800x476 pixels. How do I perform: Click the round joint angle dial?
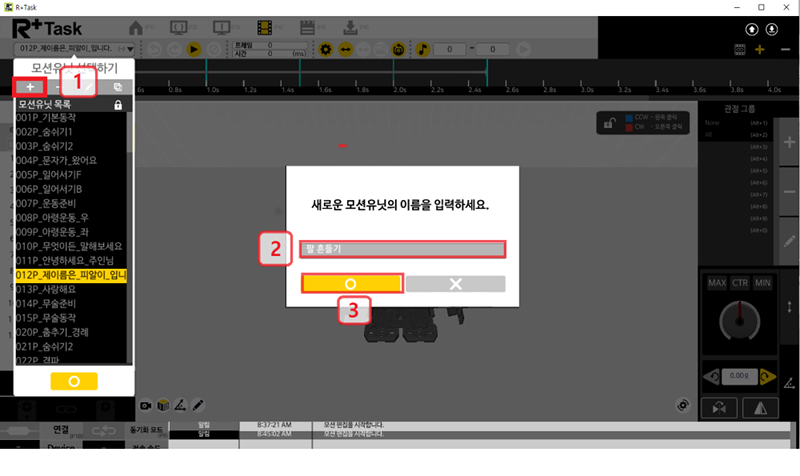point(740,323)
